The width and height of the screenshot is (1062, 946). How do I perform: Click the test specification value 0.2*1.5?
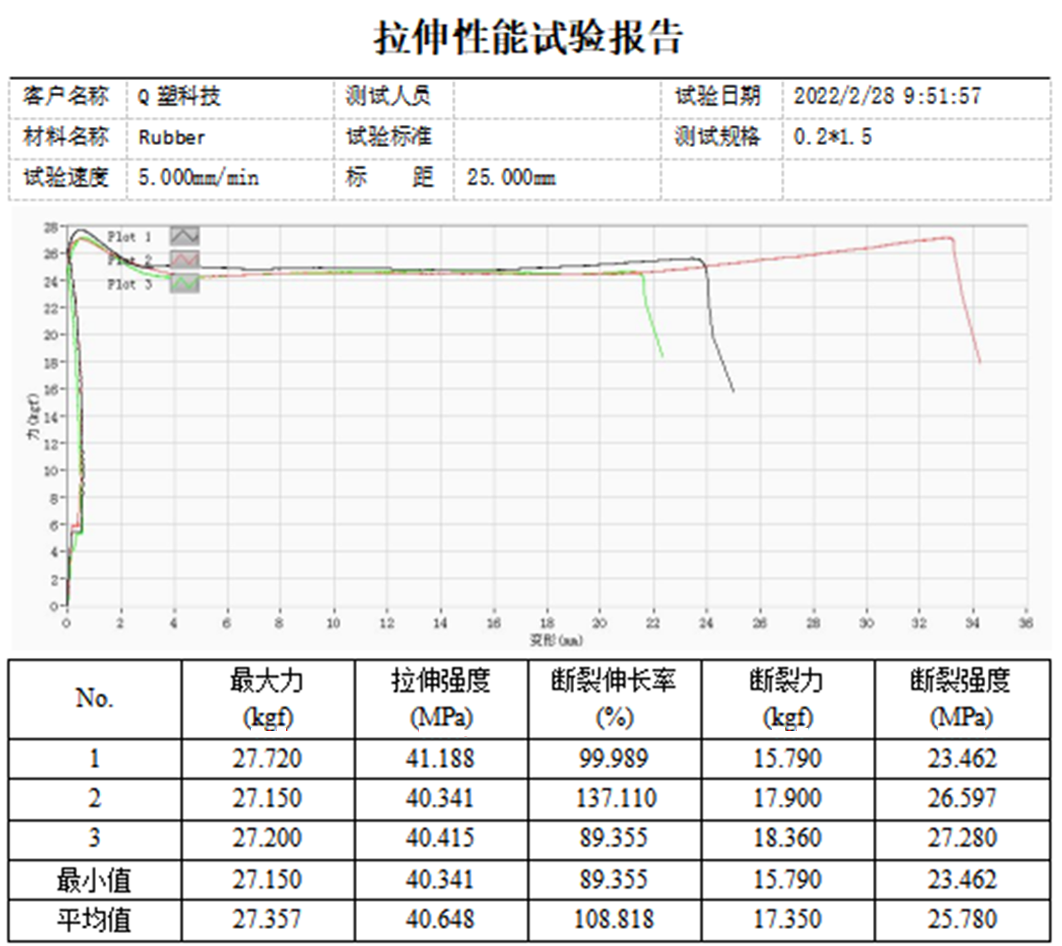[x=832, y=137]
